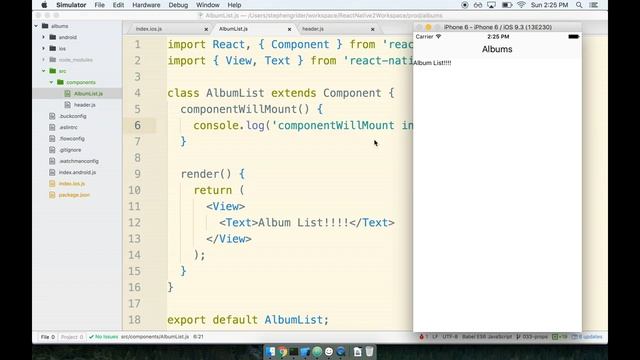Open package.json file
Screen dimensions: 640x360
(x=74, y=195)
